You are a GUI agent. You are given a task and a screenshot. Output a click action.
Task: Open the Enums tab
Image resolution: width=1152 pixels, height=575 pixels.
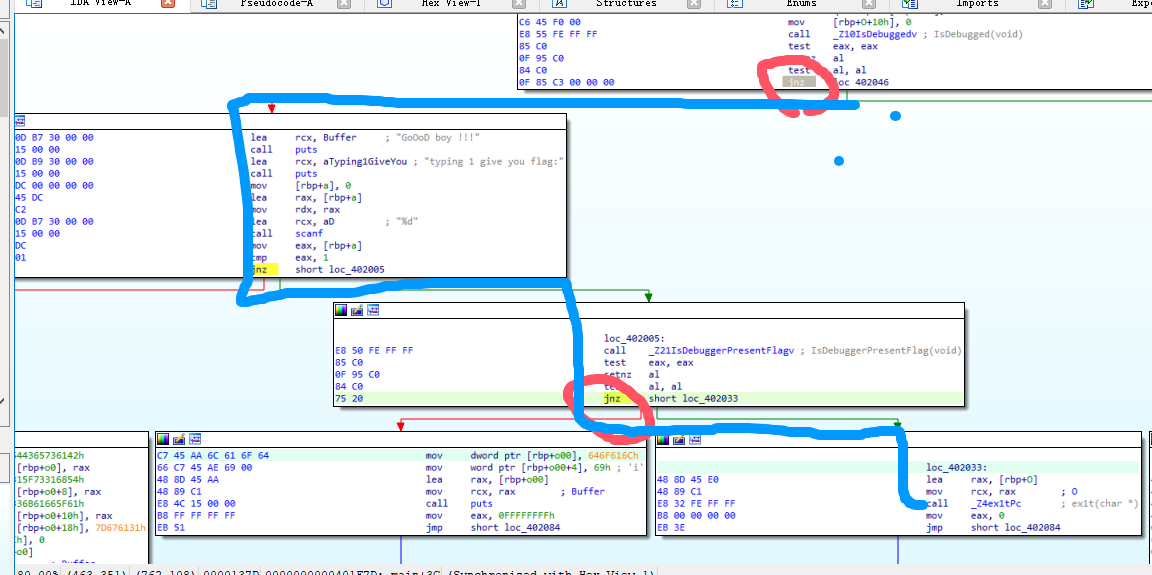[x=801, y=4]
